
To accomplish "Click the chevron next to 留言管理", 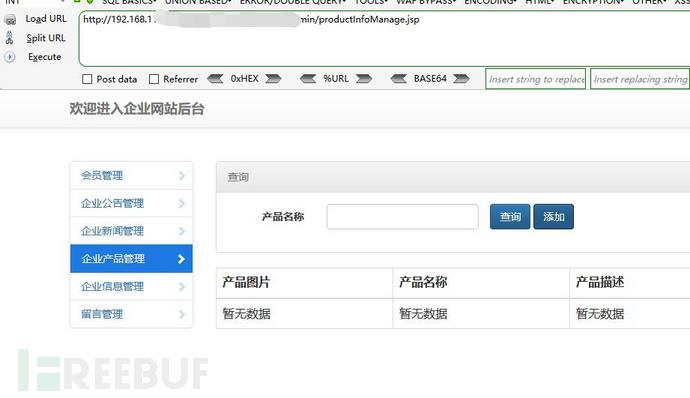I will click(182, 314).
